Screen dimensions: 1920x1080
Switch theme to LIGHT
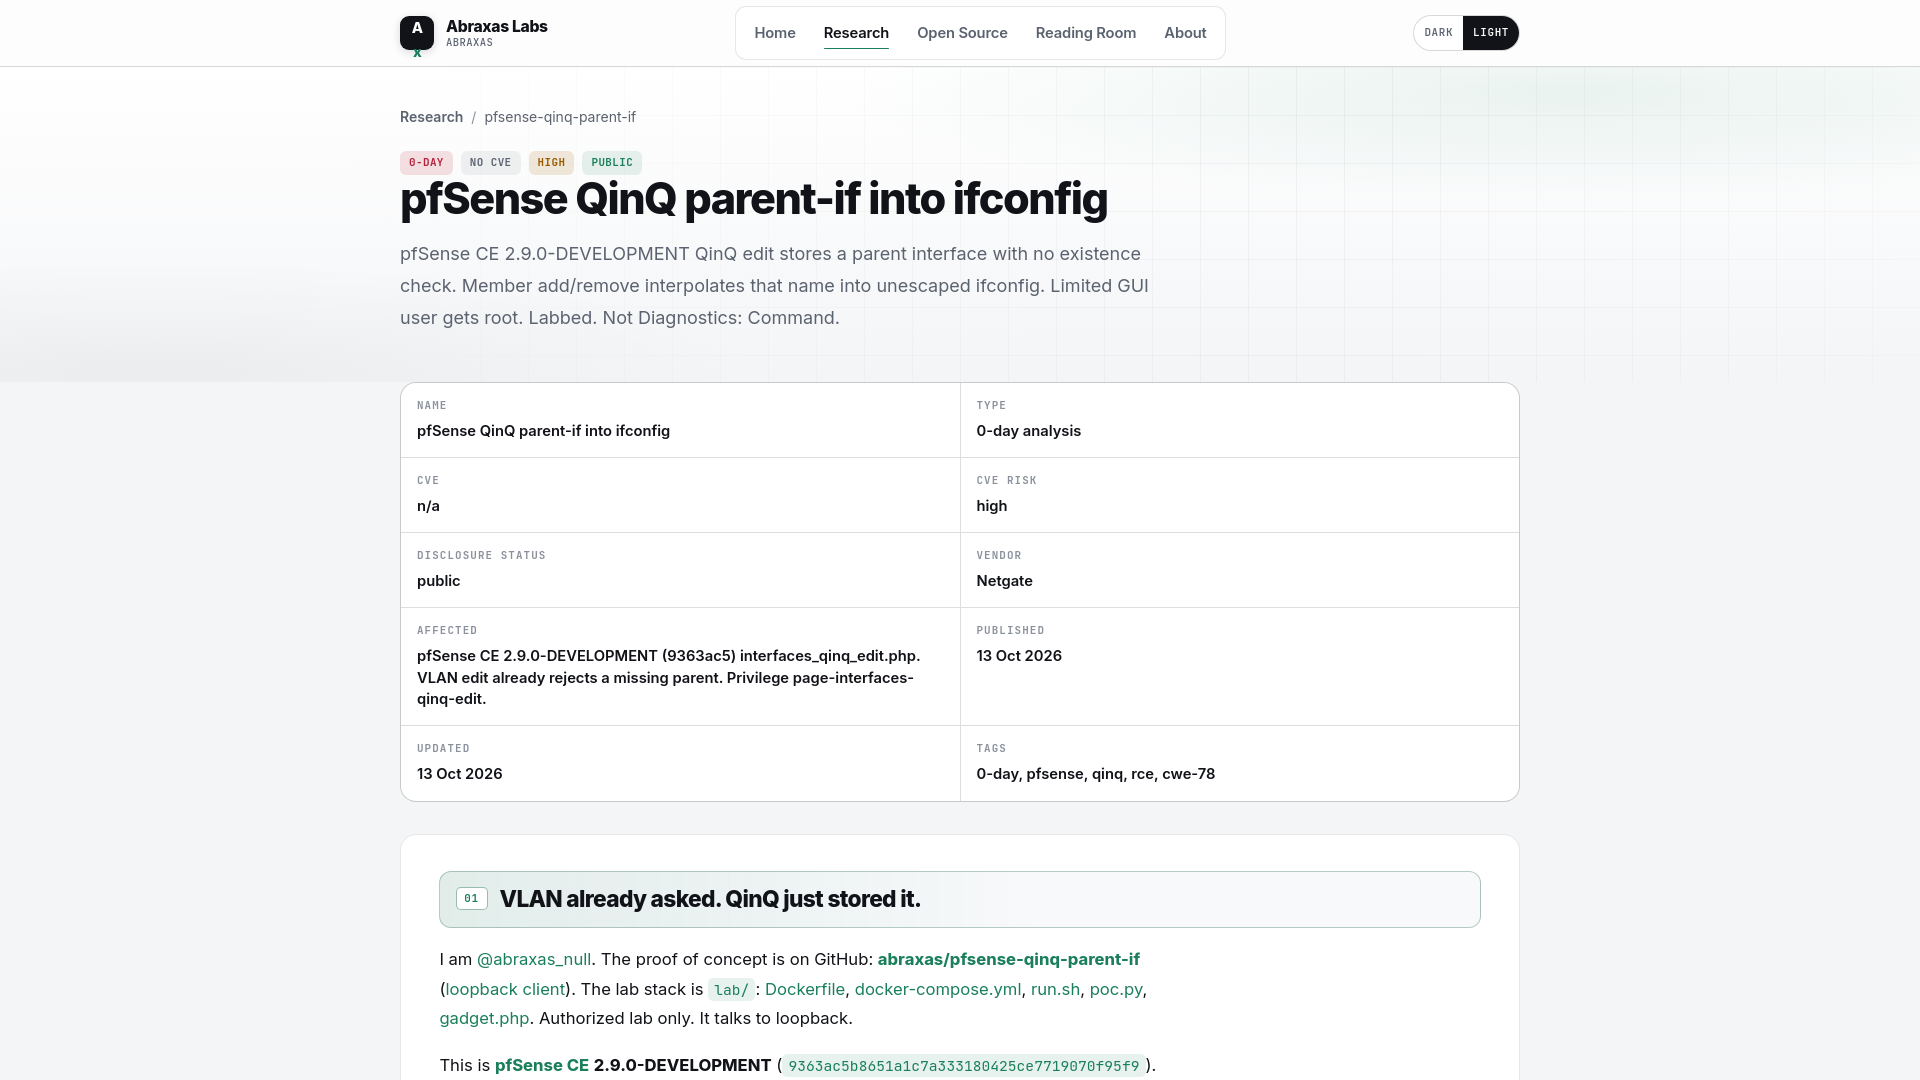pos(1490,33)
